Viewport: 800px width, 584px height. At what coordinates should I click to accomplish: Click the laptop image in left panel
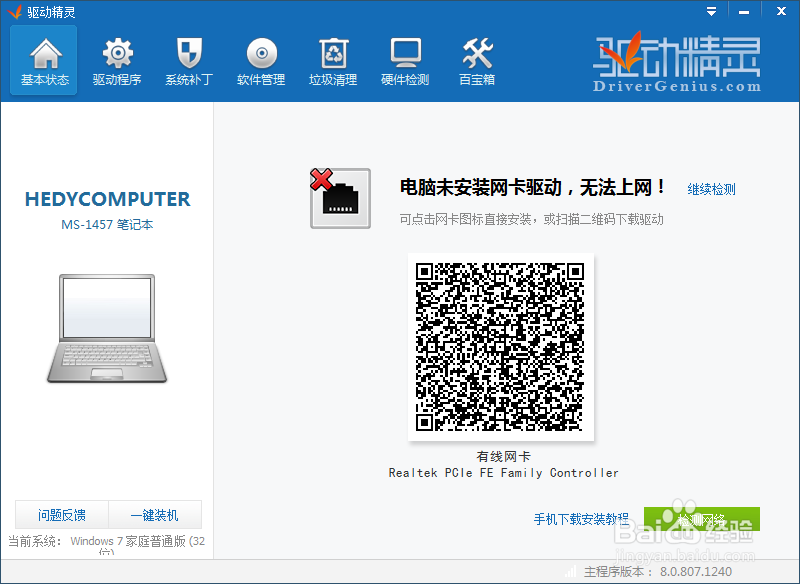coord(107,328)
